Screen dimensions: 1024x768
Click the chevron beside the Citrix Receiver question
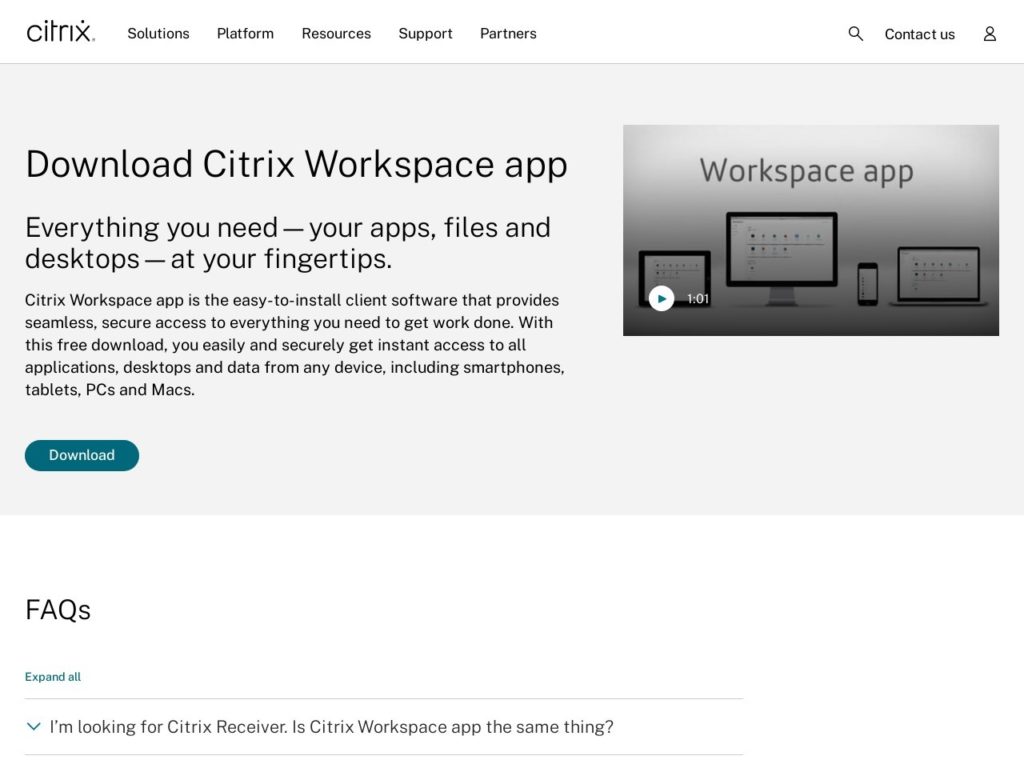[33, 726]
